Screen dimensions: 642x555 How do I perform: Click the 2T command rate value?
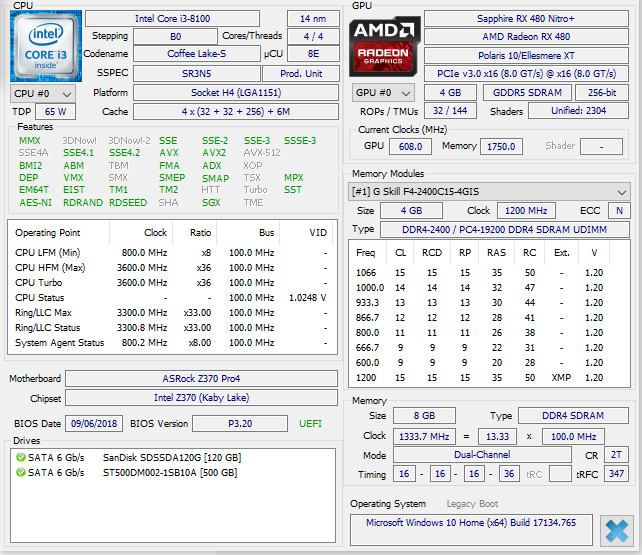point(616,455)
